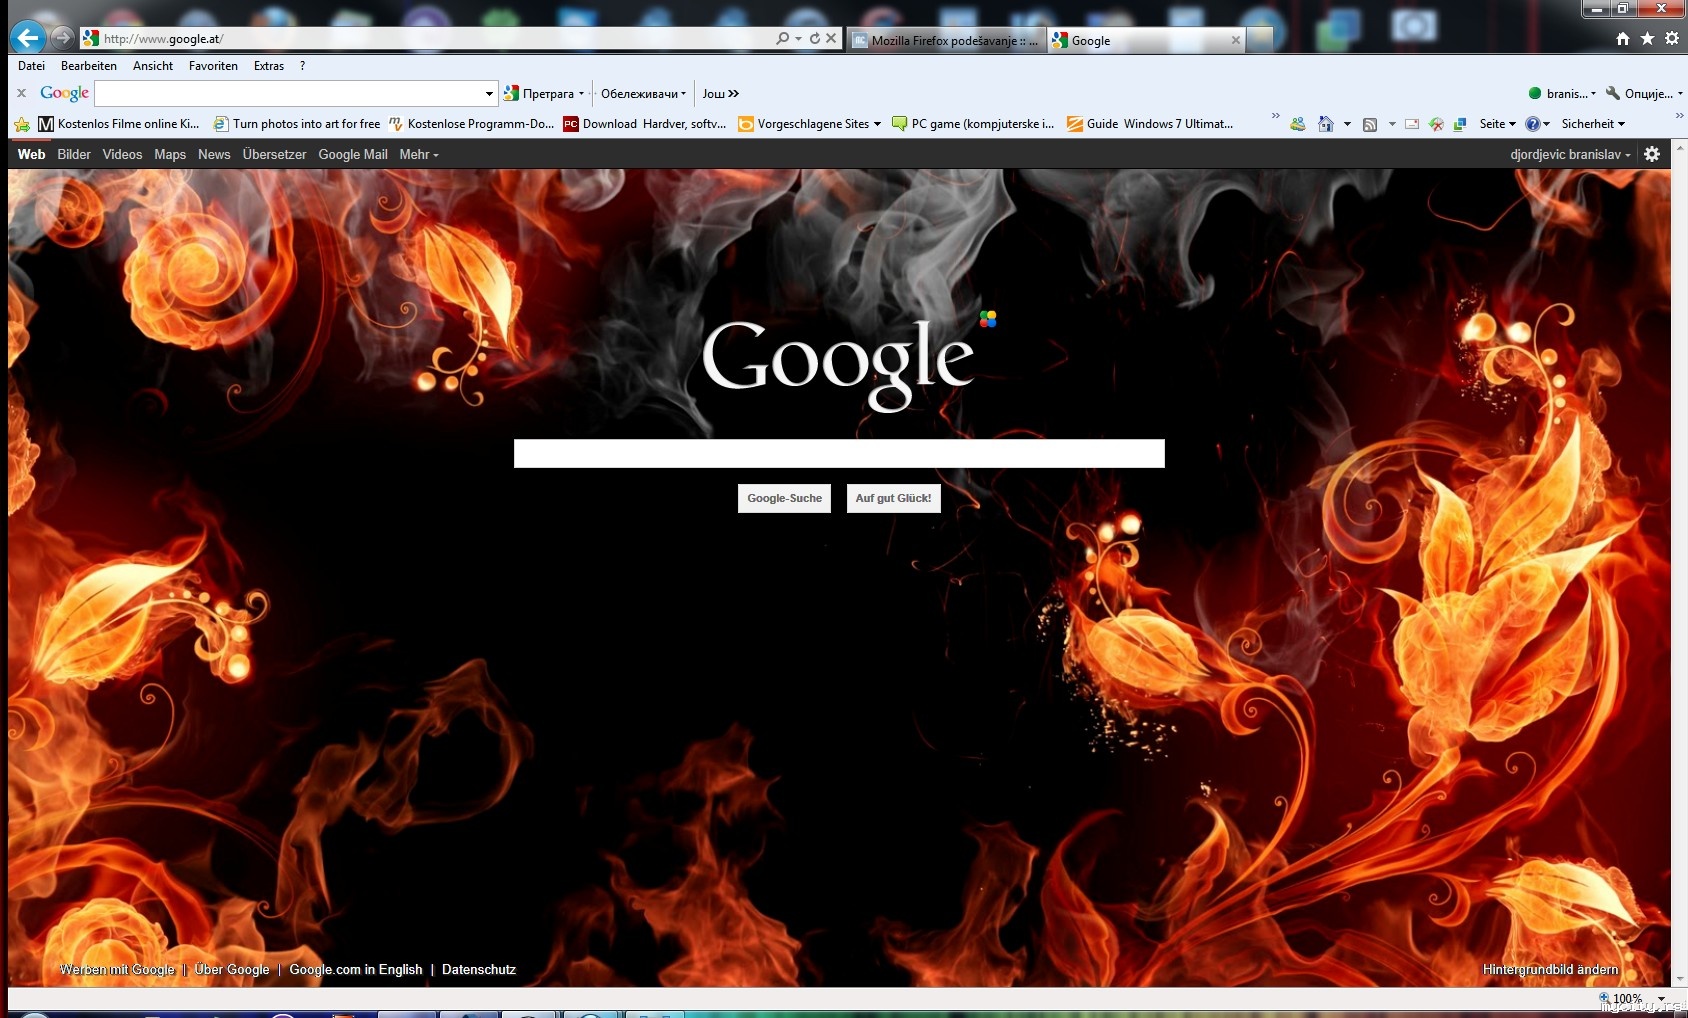Click the add-to-favorites star in favorites bar
The image size is (1688, 1018).
tap(22, 124)
